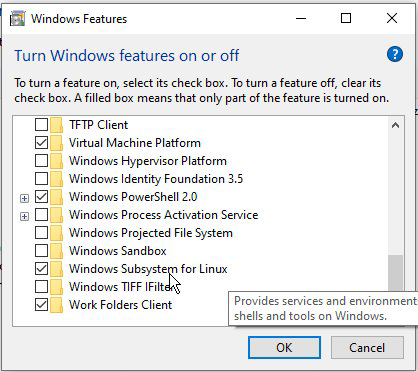418x372 pixels.
Task: Click the scrollbar up arrow
Action: point(396,125)
